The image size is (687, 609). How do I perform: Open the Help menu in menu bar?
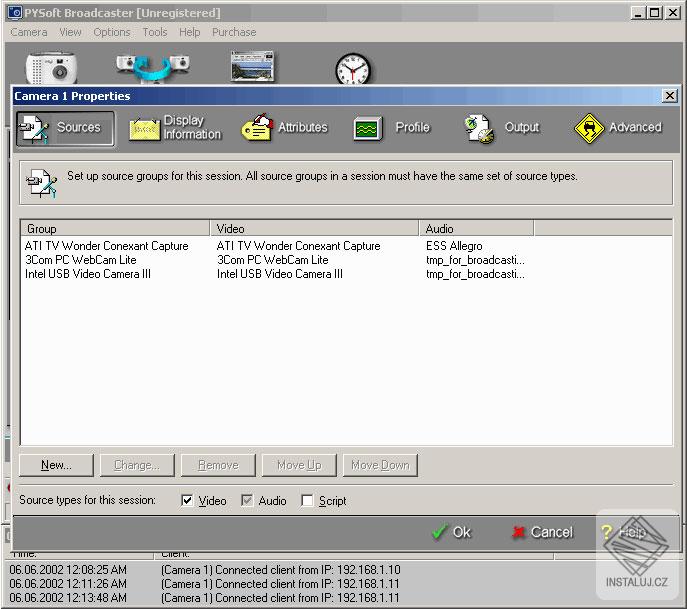(189, 32)
